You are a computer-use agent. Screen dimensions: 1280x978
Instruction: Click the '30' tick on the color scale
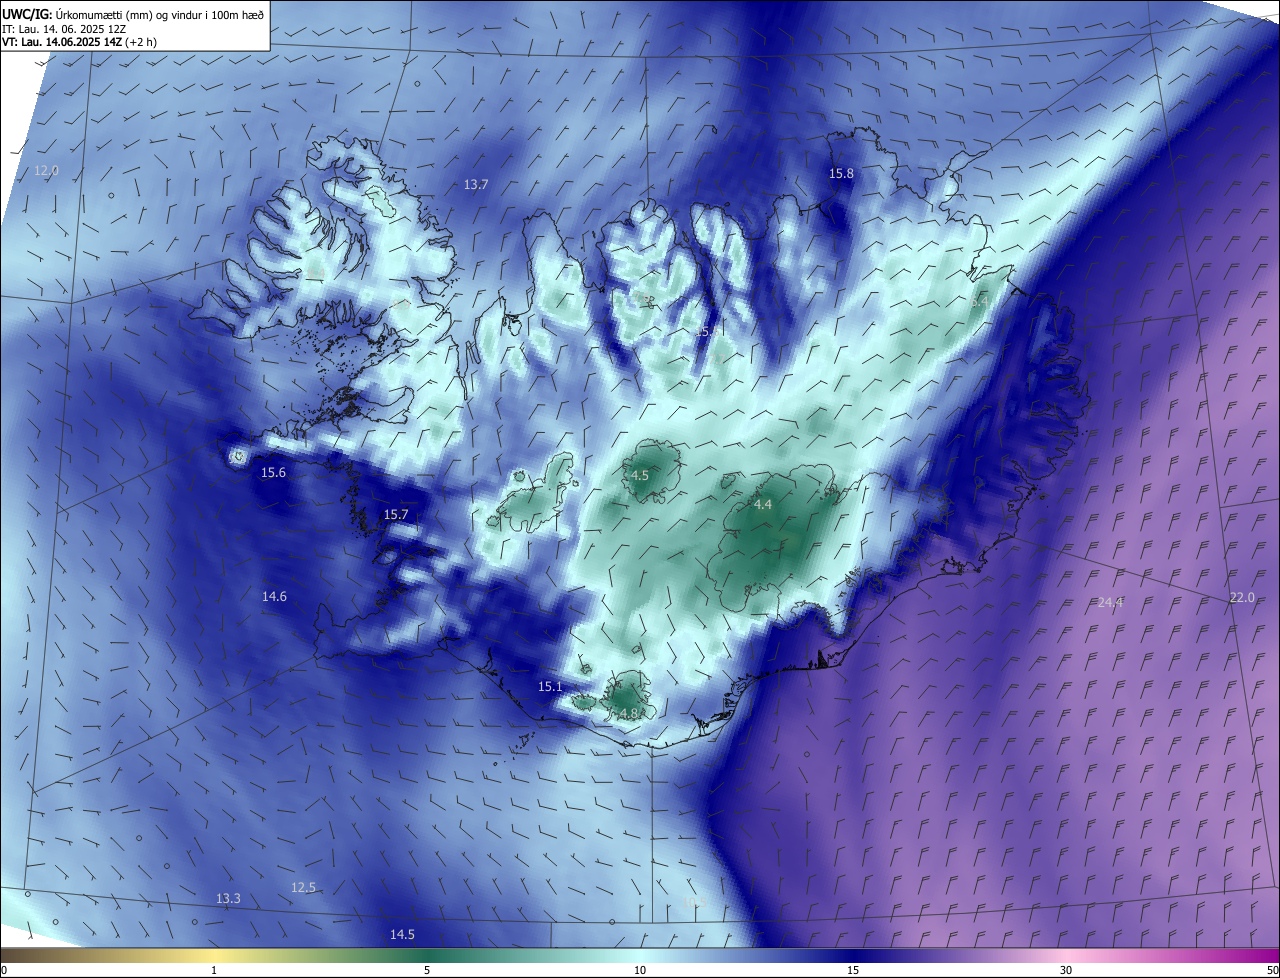(x=1066, y=970)
